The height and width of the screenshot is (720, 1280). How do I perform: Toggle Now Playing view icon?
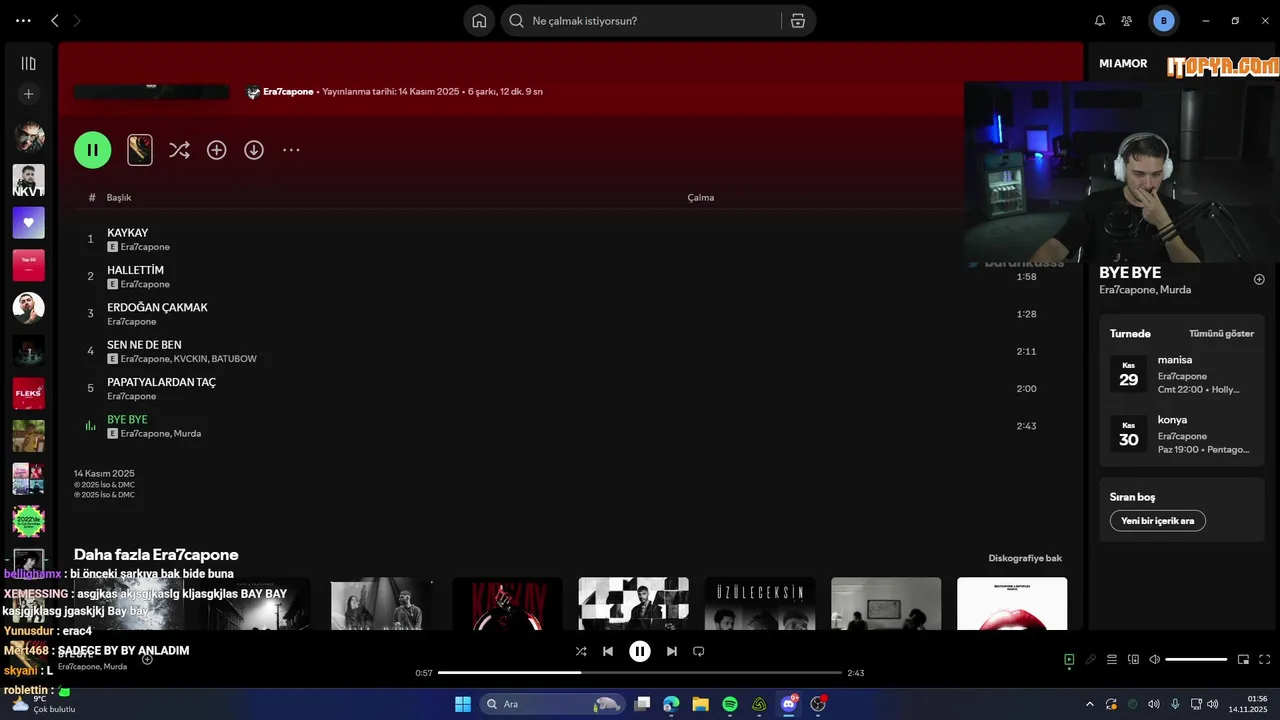1069,660
